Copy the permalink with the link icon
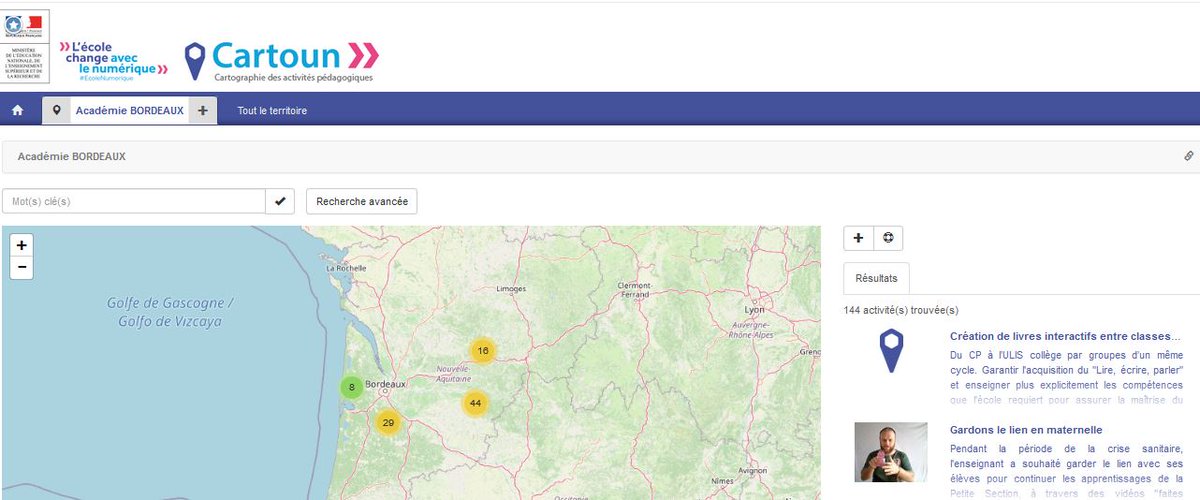 click(1189, 156)
